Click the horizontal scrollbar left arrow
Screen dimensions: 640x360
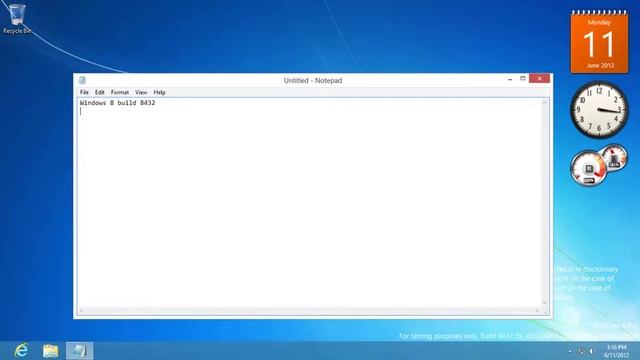[82, 311]
